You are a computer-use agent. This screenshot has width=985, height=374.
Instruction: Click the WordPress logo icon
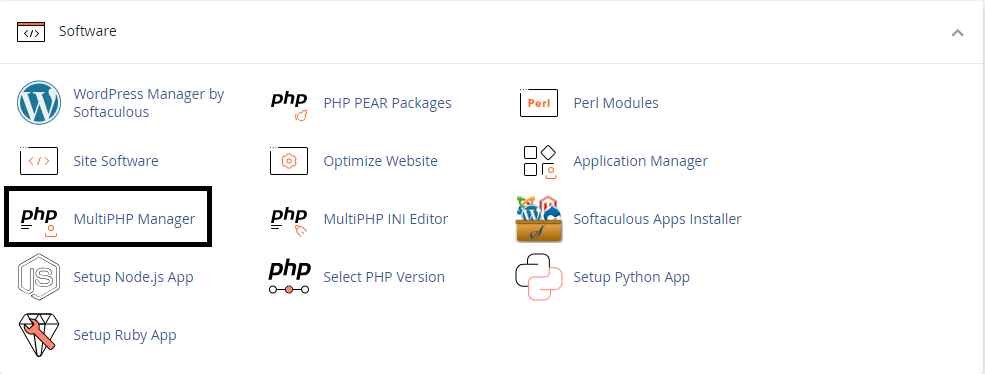[39, 102]
